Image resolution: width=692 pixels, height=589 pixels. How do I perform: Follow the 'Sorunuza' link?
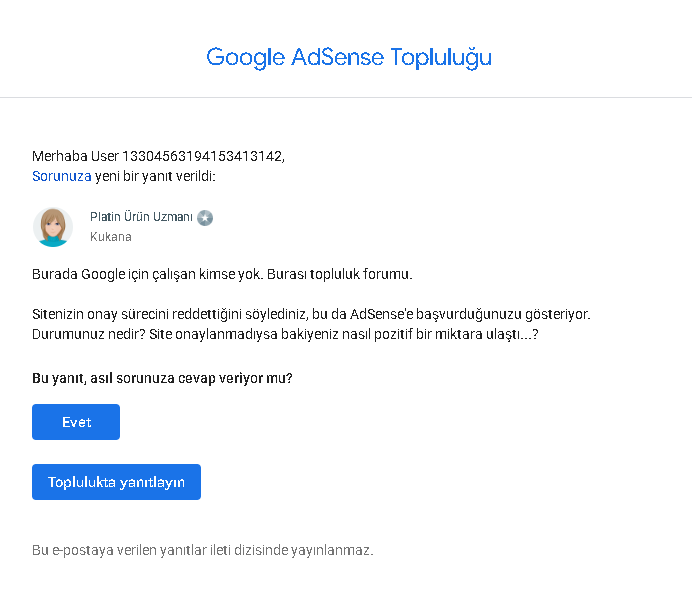click(x=62, y=176)
